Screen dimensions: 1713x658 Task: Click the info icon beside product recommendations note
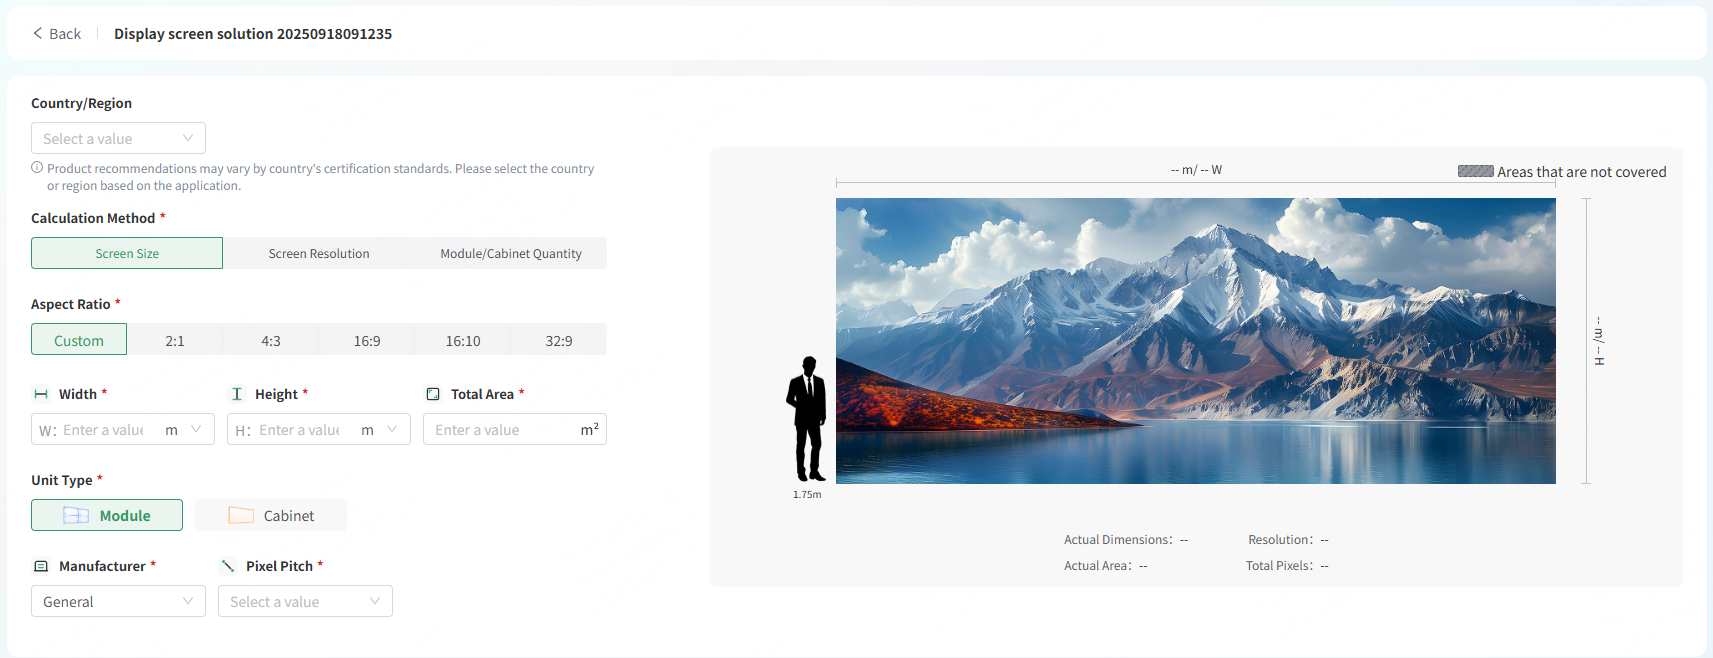pos(37,168)
